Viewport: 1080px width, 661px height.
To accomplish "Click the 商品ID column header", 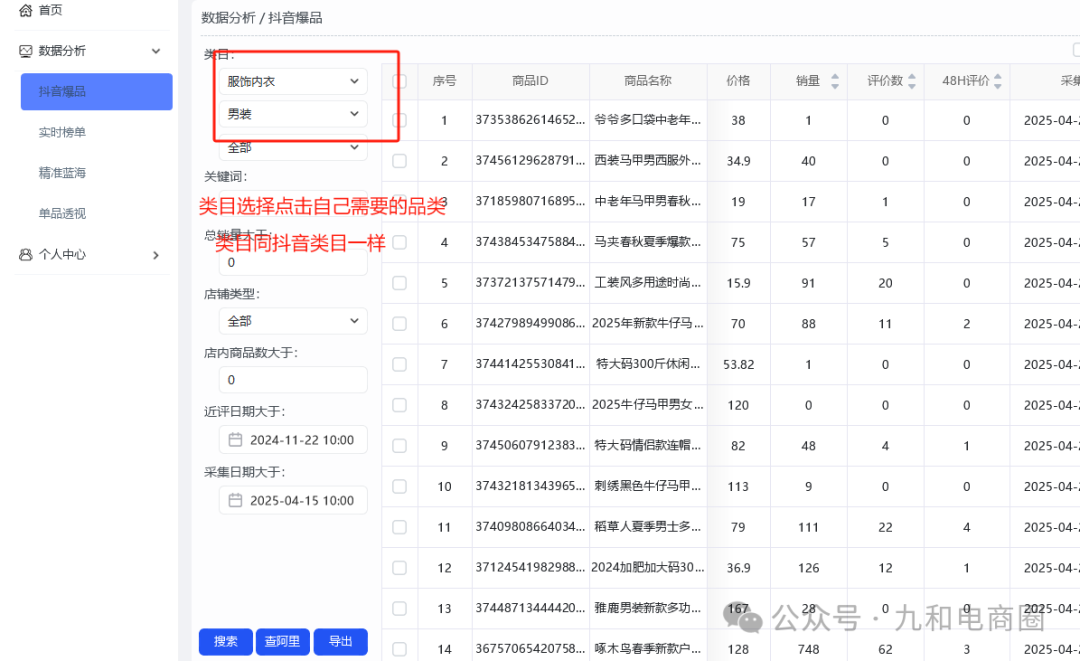I will click(x=530, y=81).
